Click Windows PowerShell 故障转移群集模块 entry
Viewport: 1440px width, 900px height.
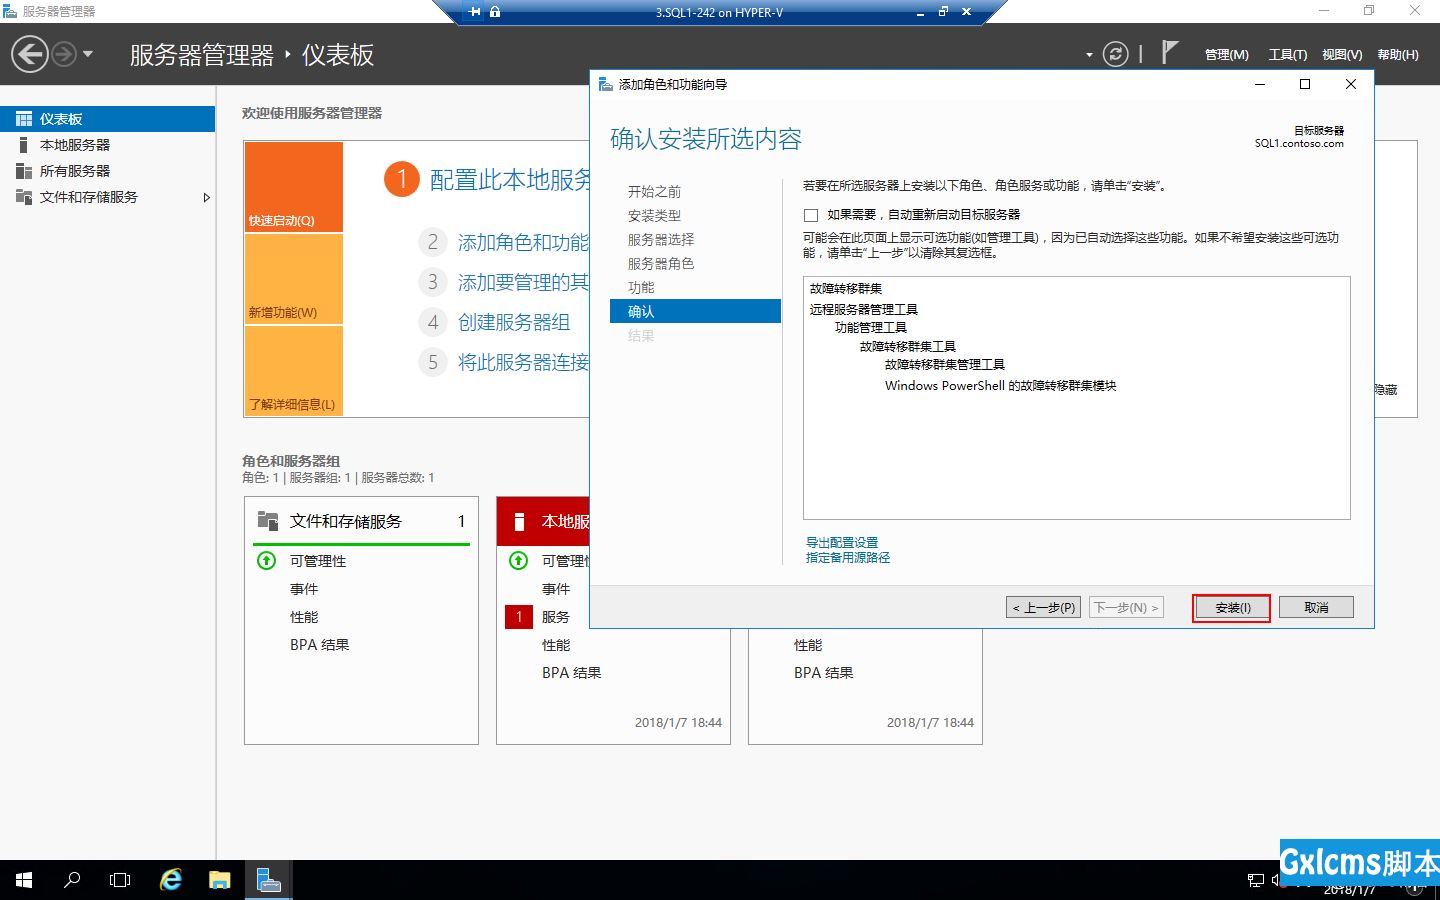[1000, 385]
